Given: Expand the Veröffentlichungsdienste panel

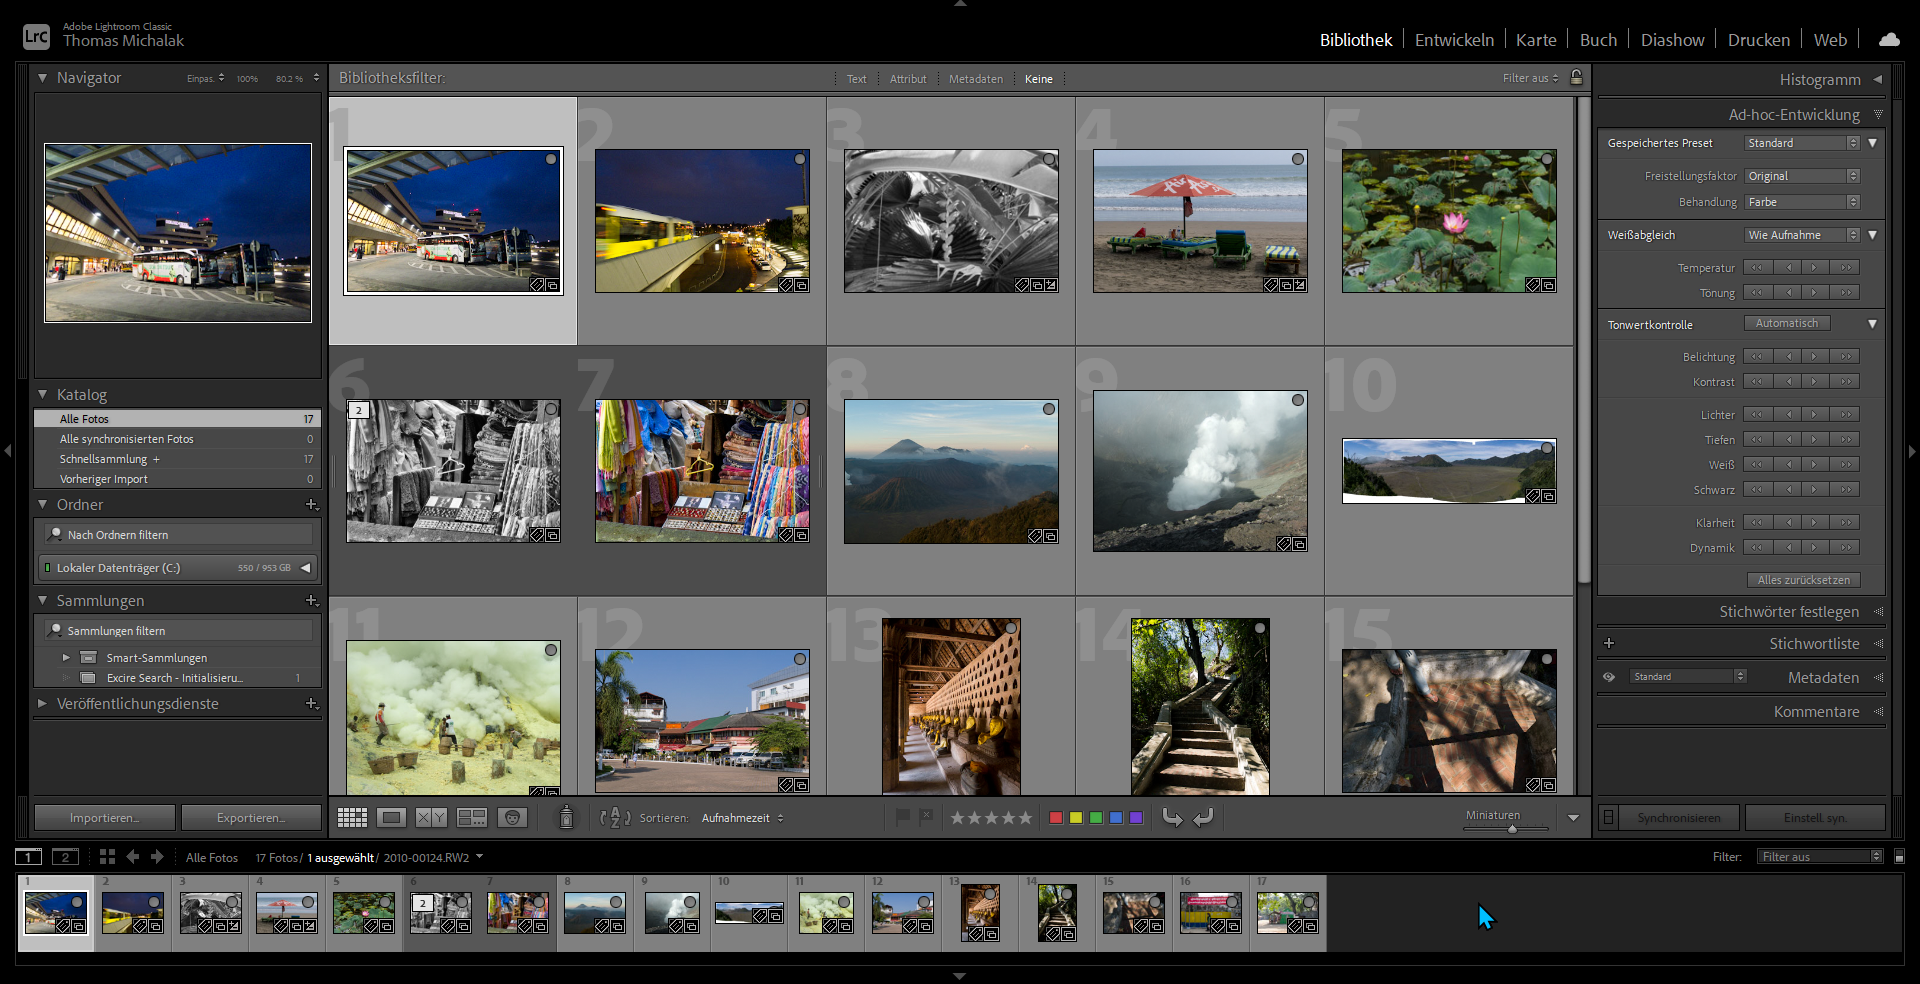Looking at the screenshot, I should click(x=43, y=704).
